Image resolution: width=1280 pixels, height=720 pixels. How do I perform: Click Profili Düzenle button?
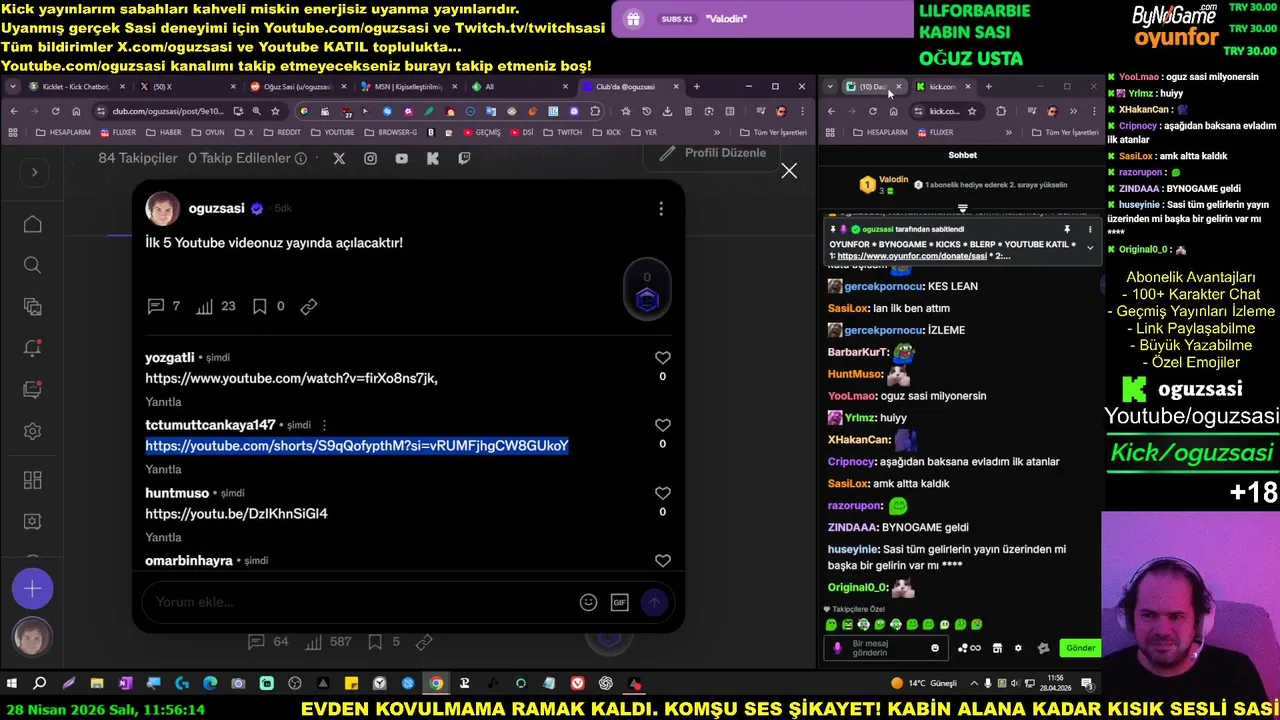(x=714, y=153)
